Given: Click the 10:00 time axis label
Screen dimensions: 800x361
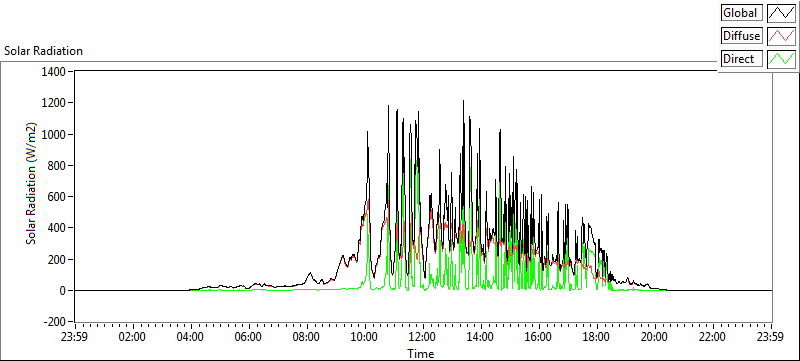Looking at the screenshot, I should (x=365, y=337).
